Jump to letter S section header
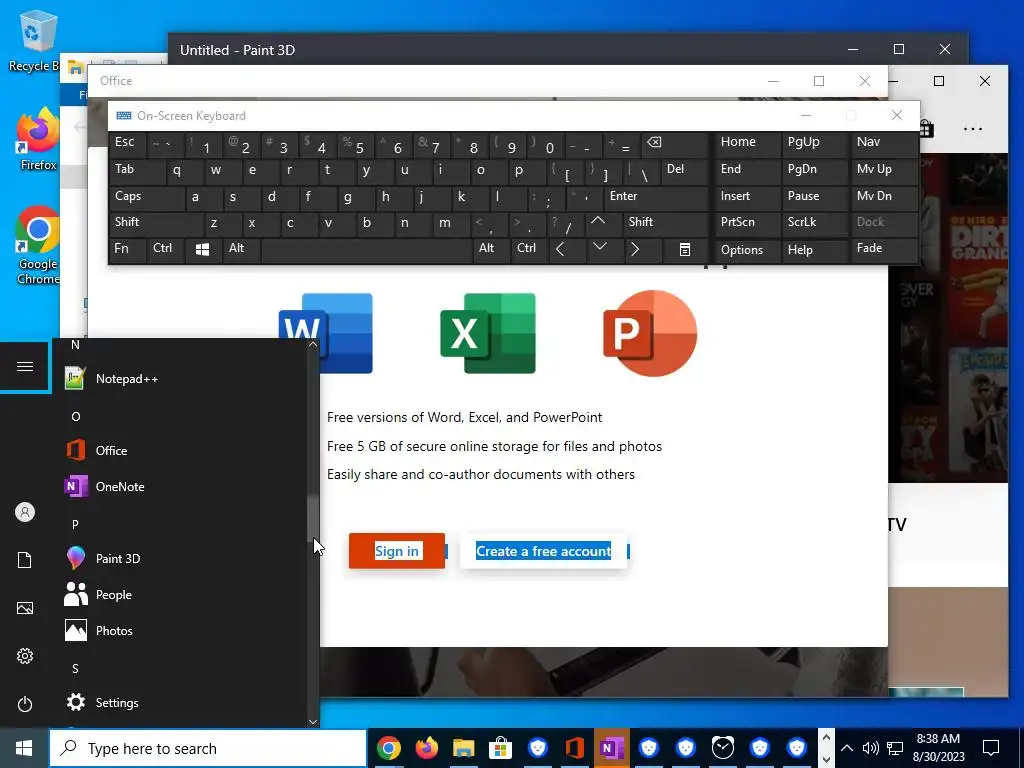 pyautogui.click(x=75, y=668)
